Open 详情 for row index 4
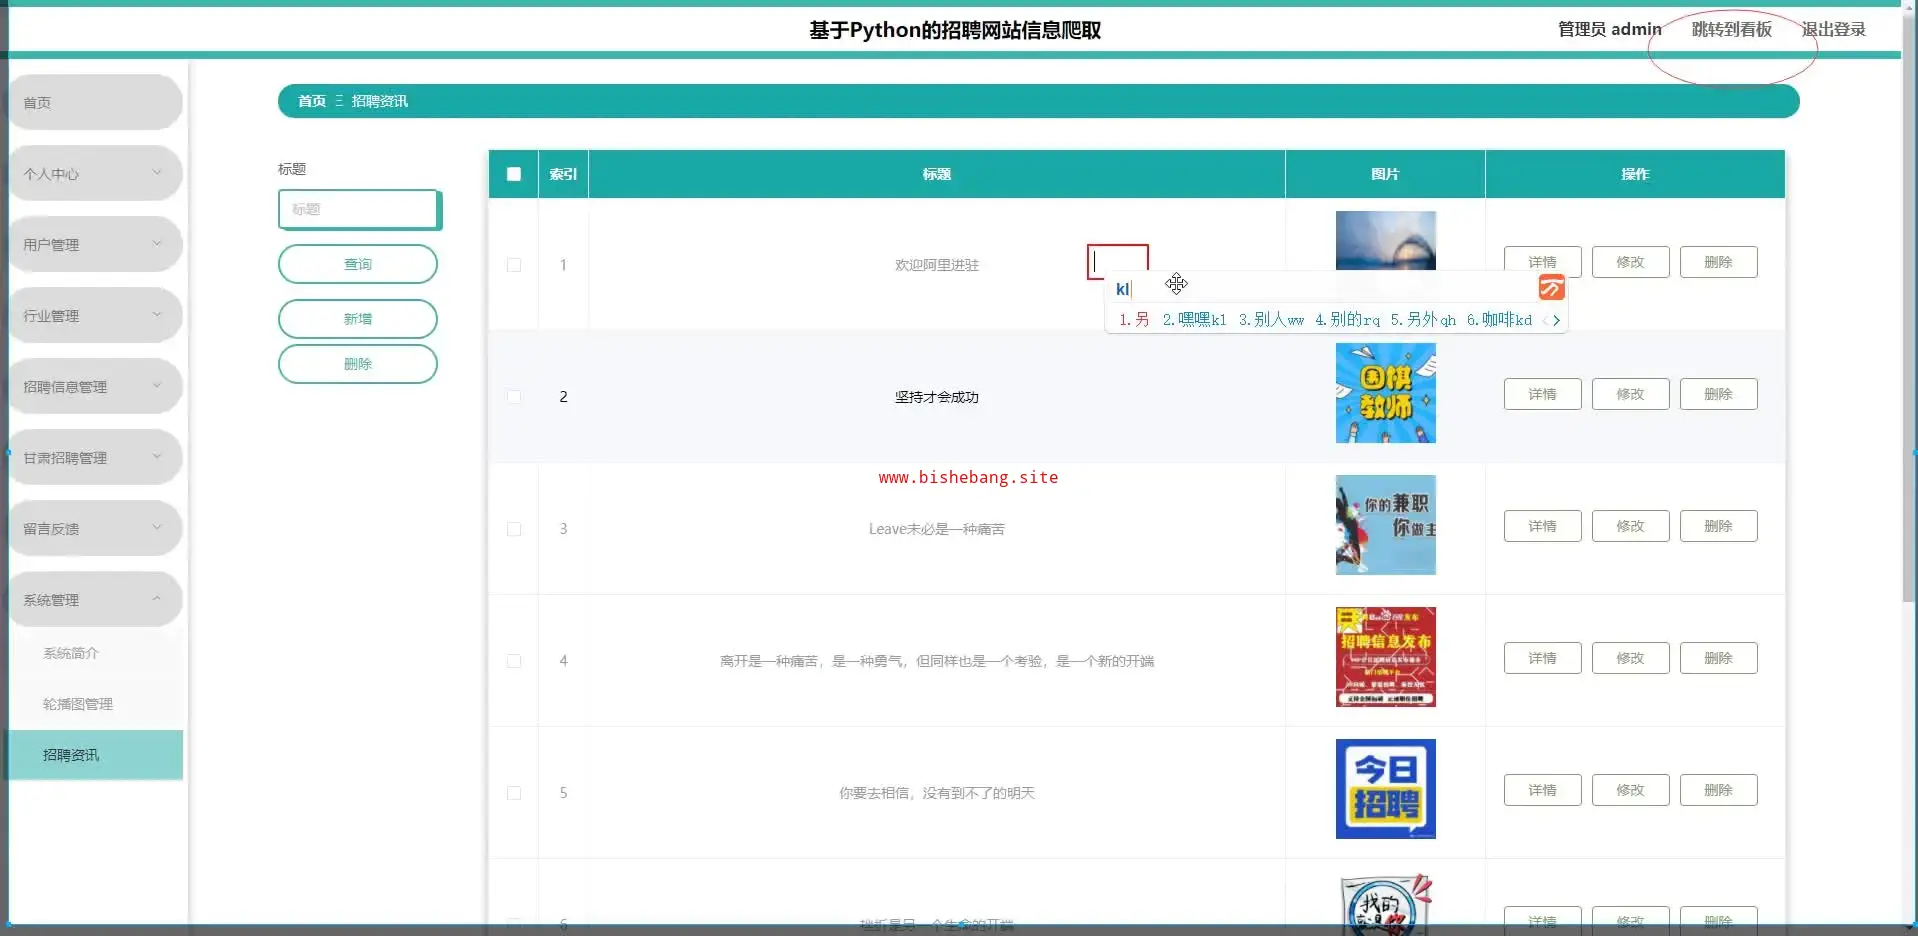Image resolution: width=1918 pixels, height=936 pixels. pyautogui.click(x=1543, y=658)
